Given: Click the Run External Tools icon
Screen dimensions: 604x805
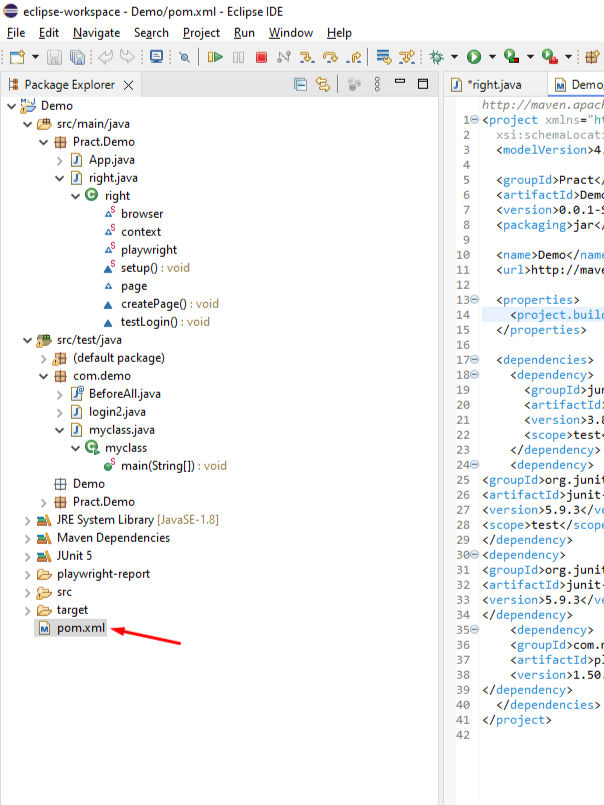Looking at the screenshot, I should [550, 56].
